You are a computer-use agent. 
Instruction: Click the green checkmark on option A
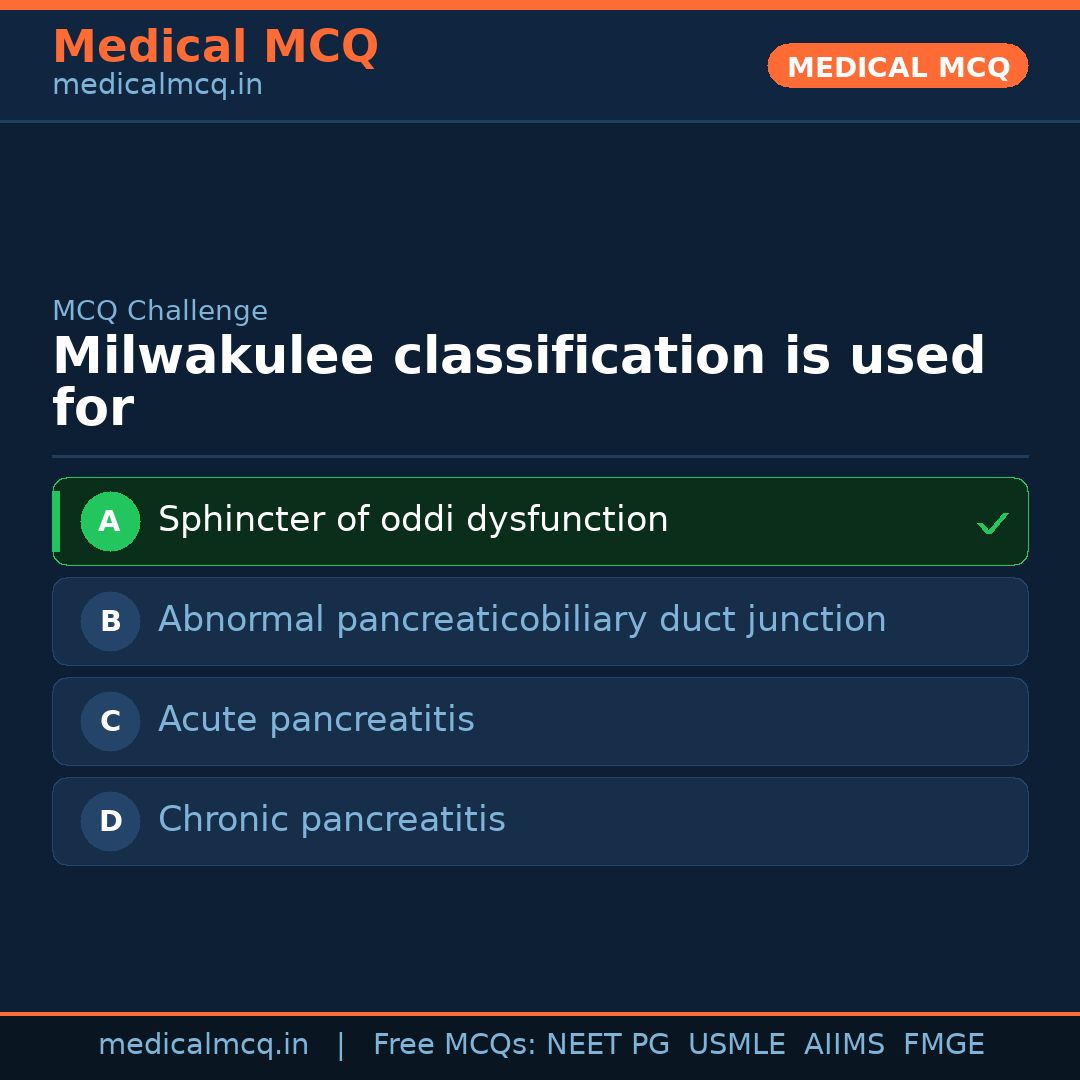992,523
